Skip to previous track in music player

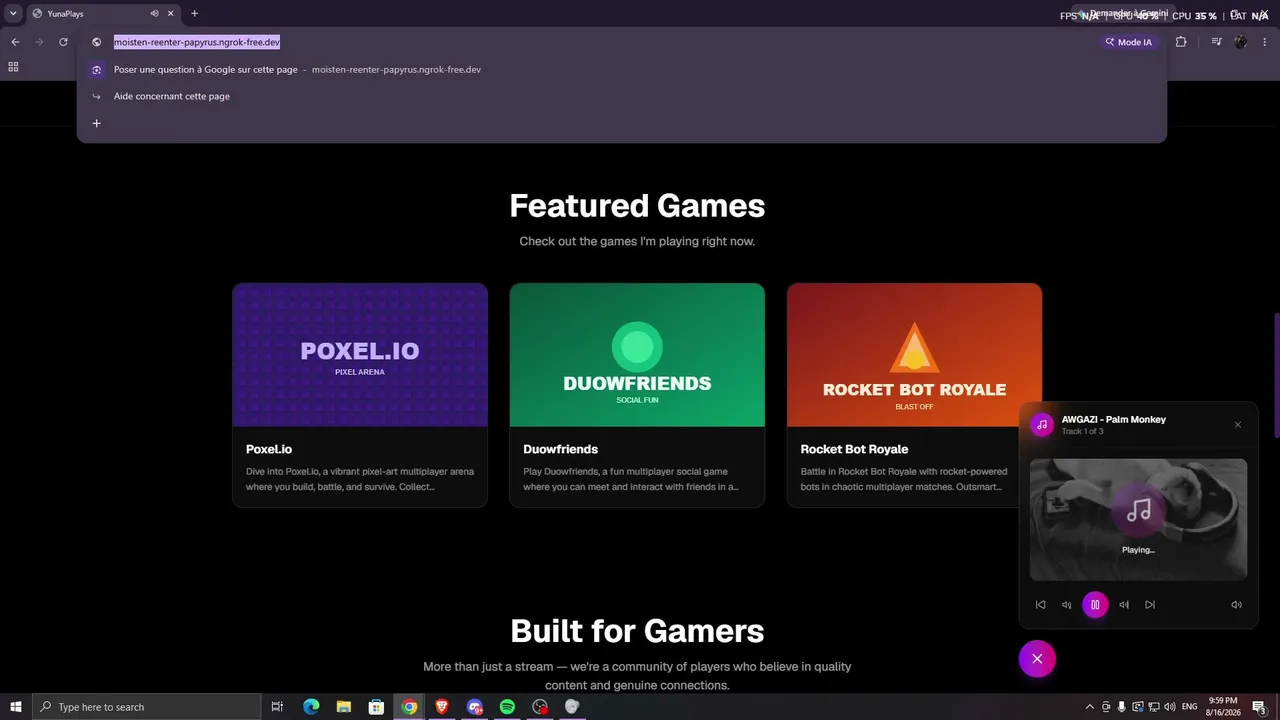pos(1040,605)
